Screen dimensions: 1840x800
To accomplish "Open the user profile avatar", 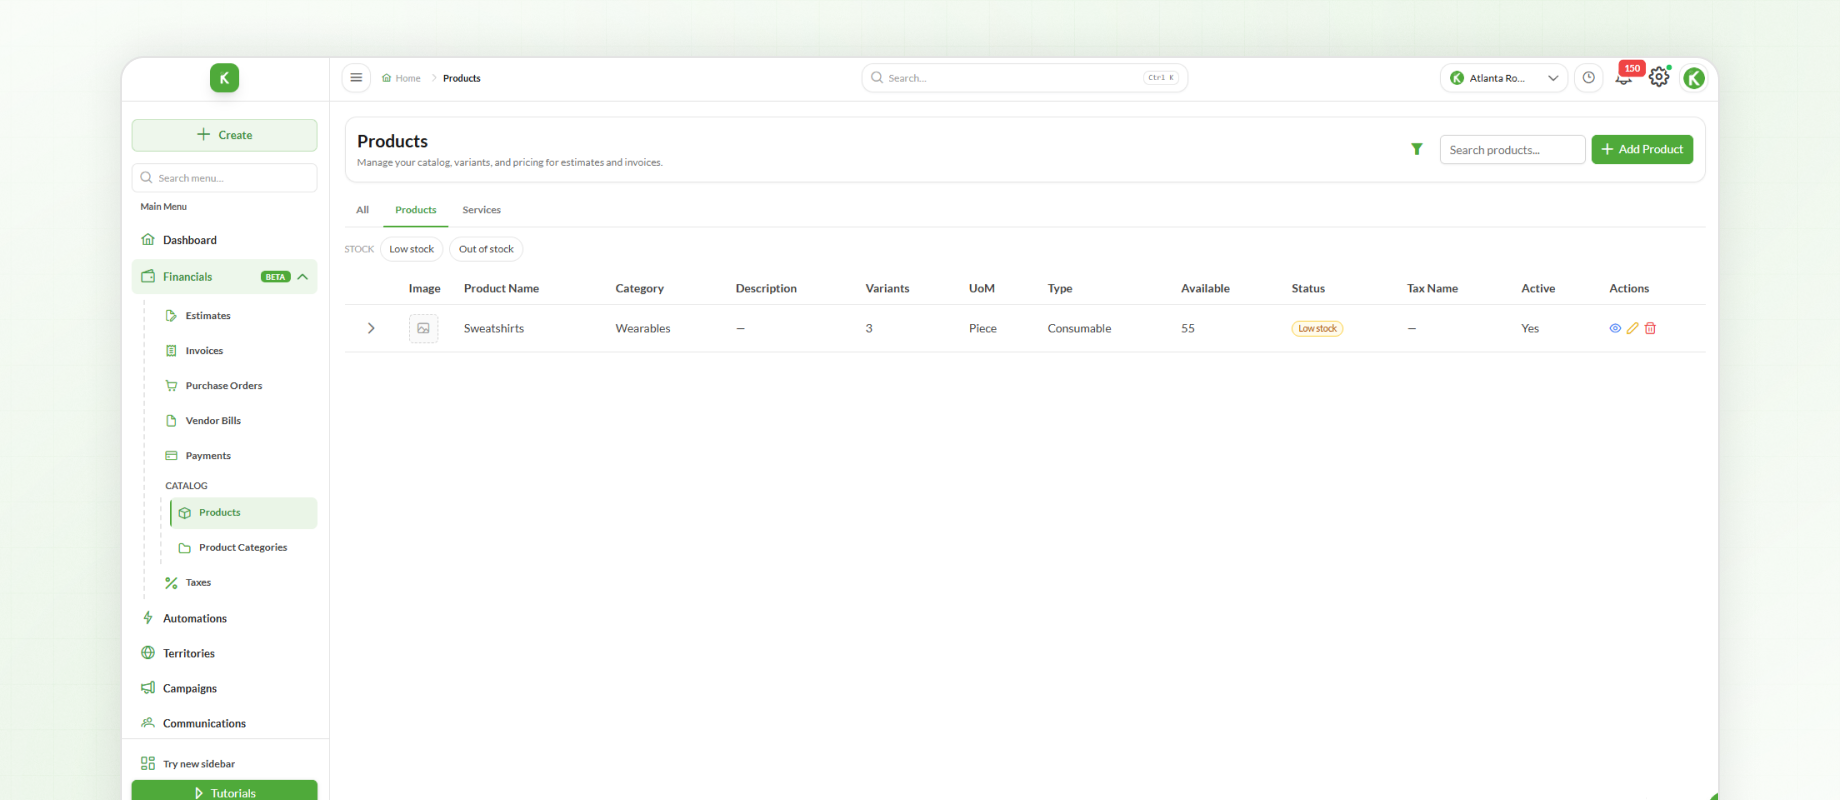I will click(1693, 78).
